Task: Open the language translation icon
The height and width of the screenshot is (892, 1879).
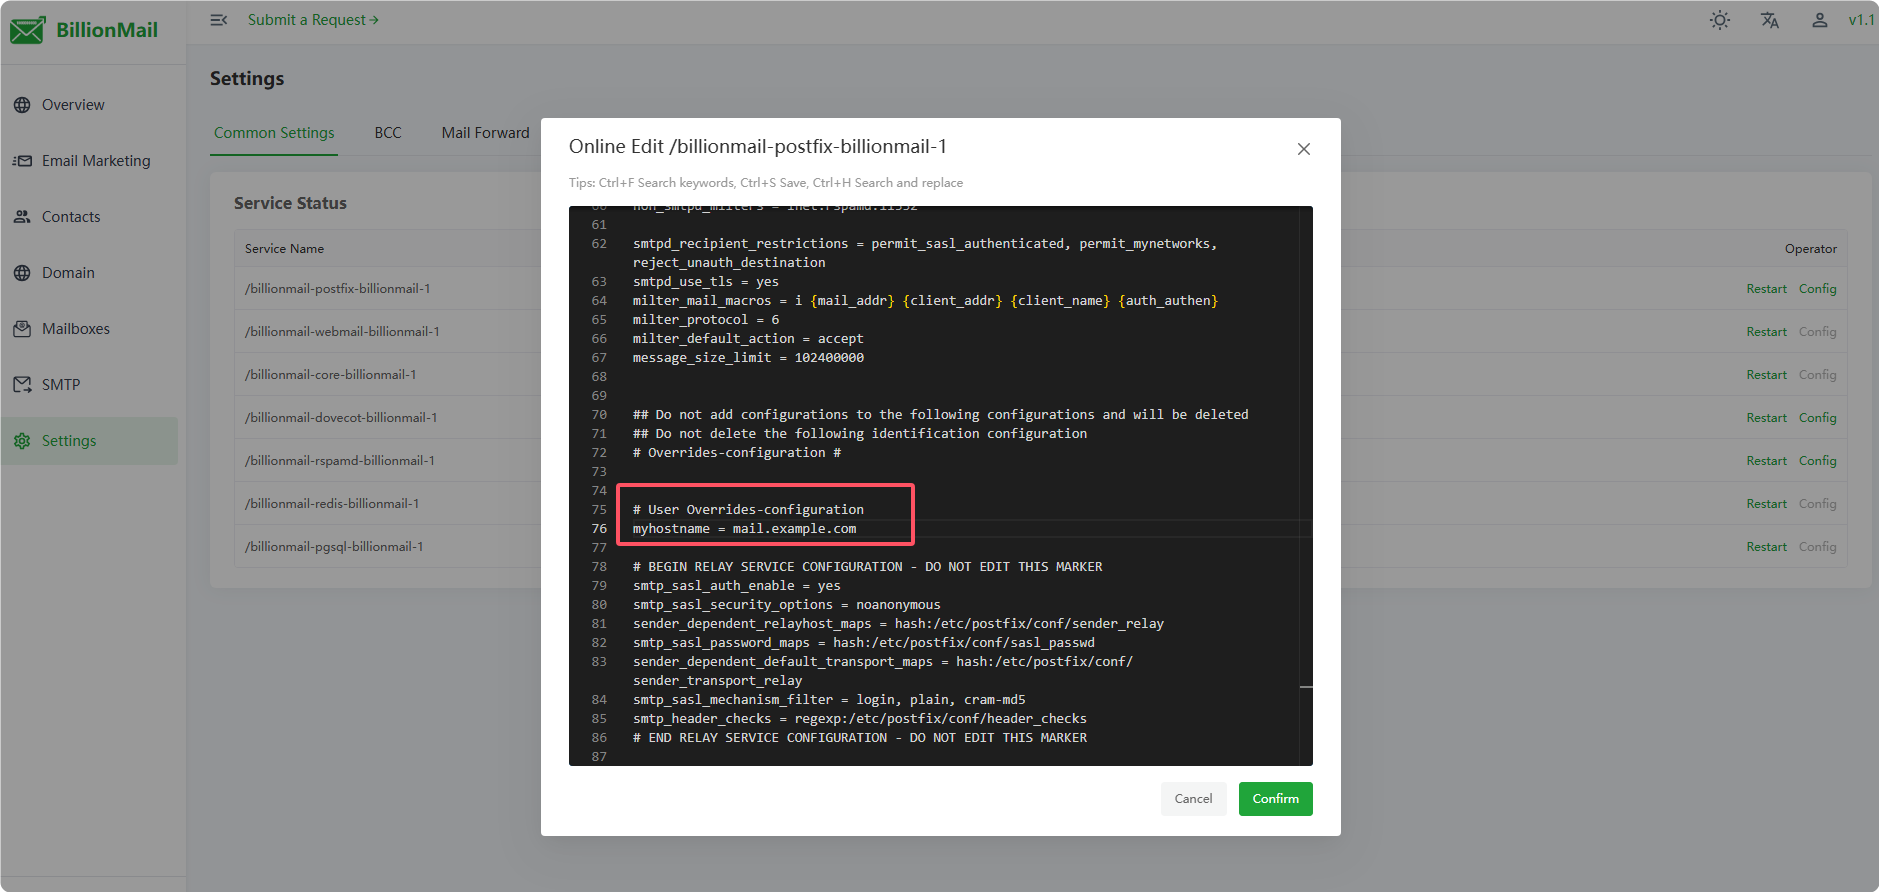Action: pos(1770,20)
